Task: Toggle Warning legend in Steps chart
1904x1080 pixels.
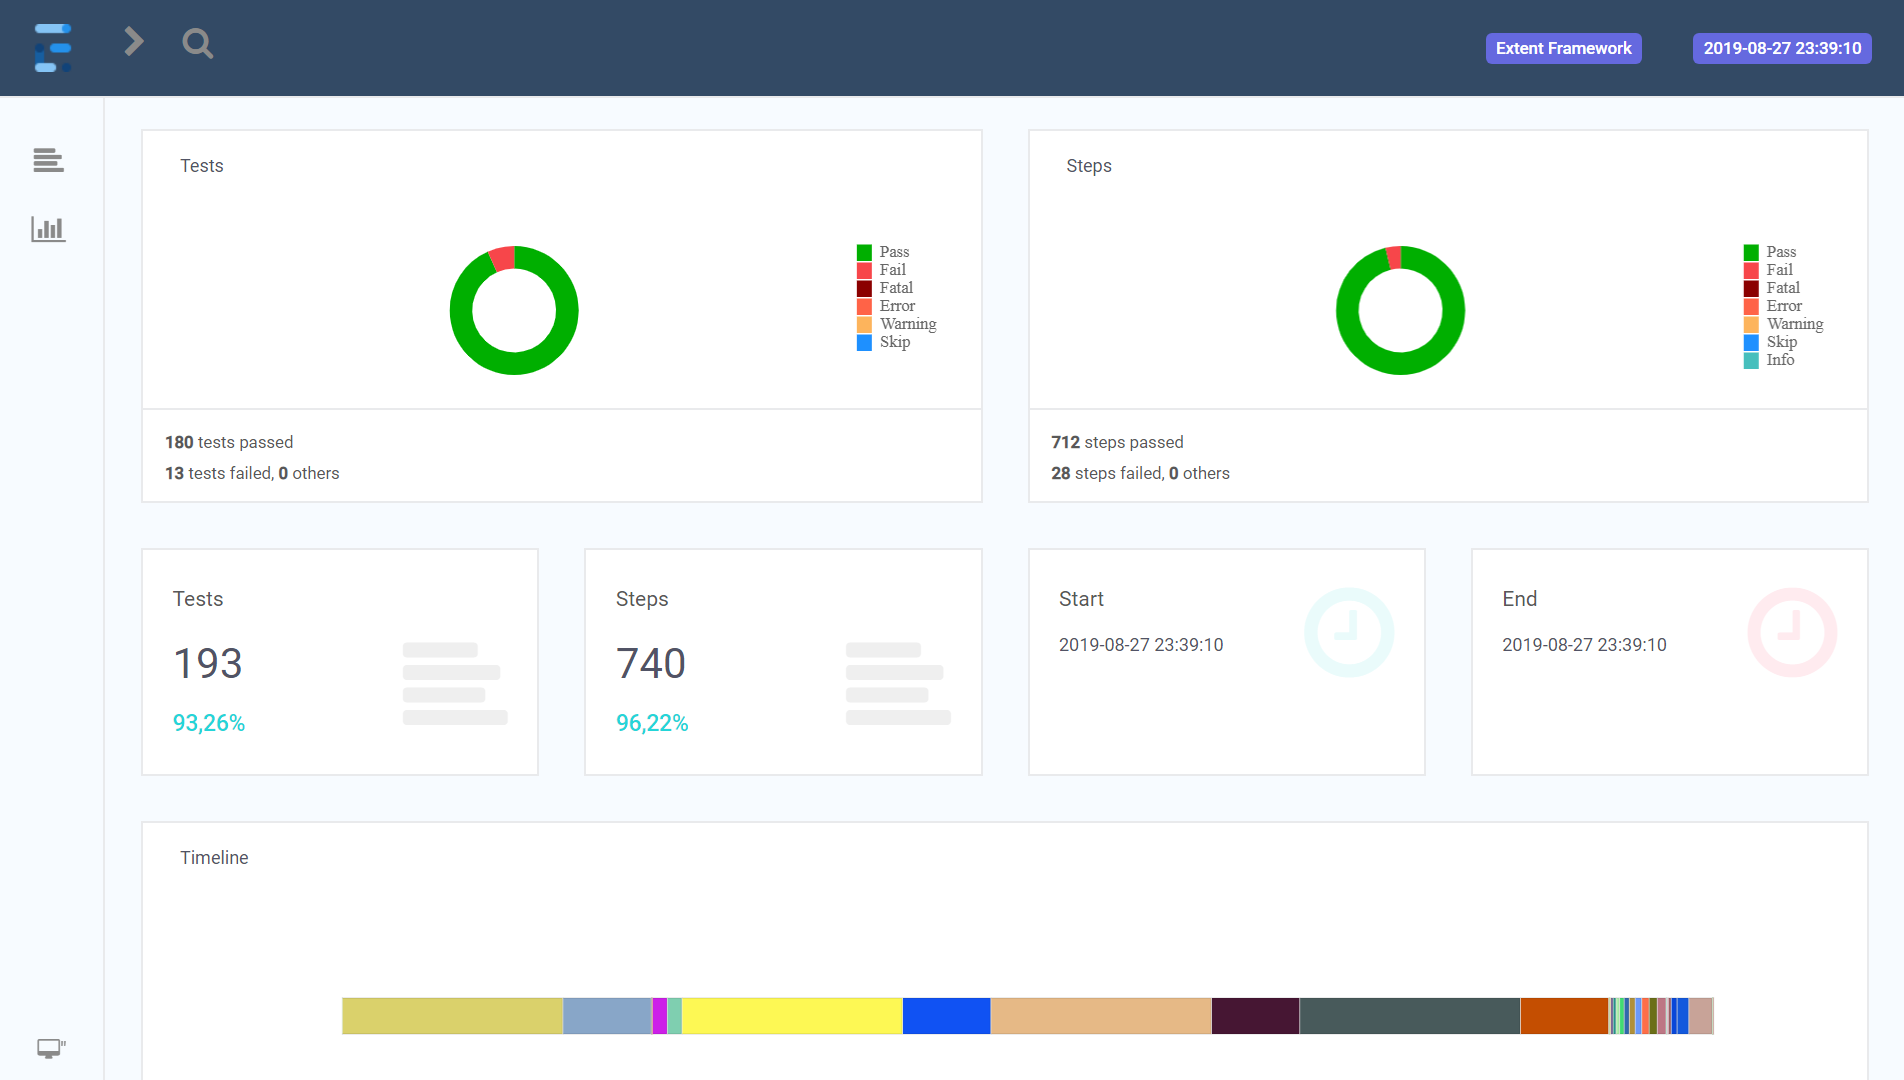Action: [1784, 324]
